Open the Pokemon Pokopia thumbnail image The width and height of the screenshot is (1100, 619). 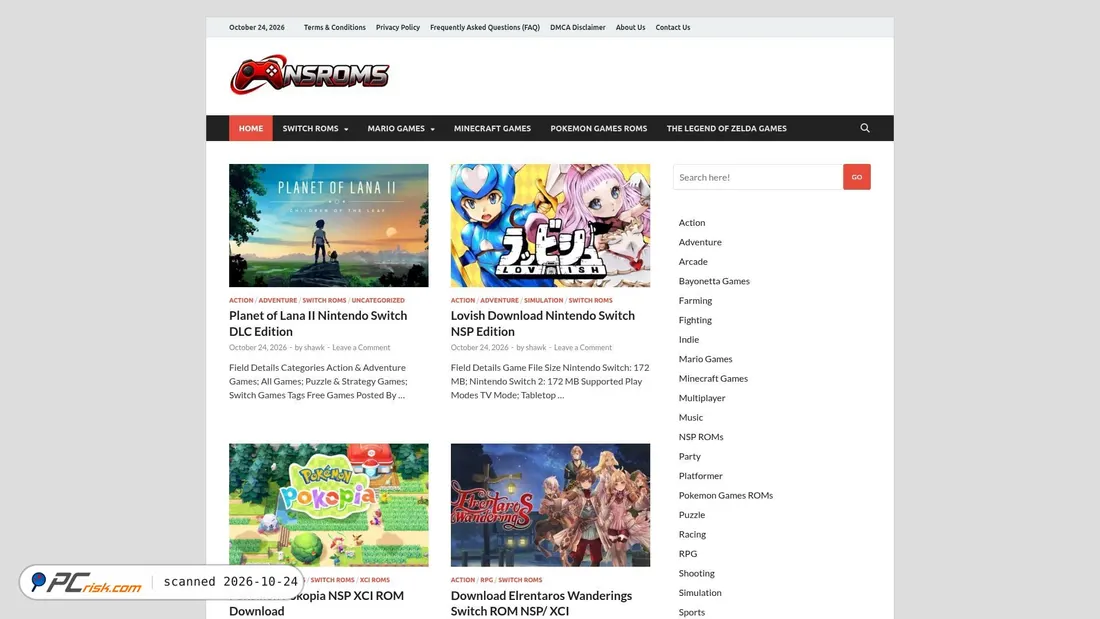(328, 505)
